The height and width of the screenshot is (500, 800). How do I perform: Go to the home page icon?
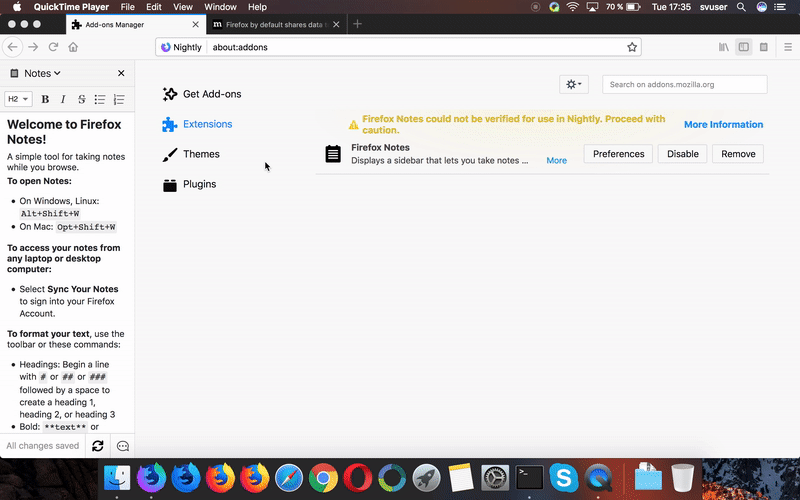(x=73, y=47)
